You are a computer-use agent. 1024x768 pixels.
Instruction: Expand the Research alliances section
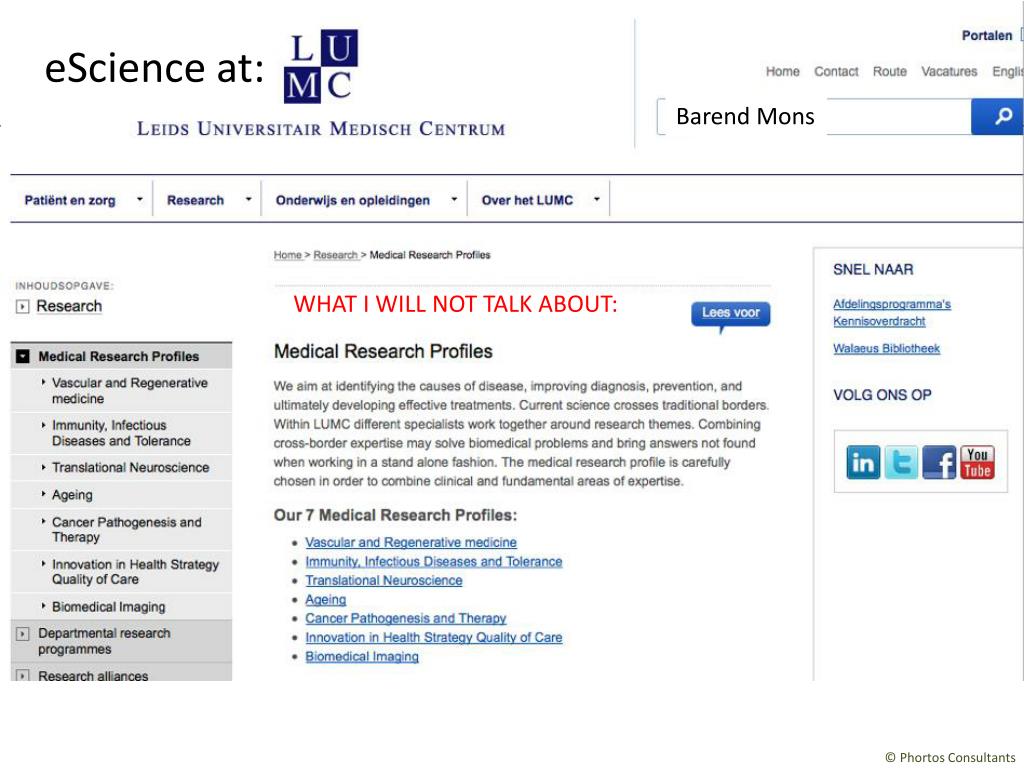(x=22, y=675)
